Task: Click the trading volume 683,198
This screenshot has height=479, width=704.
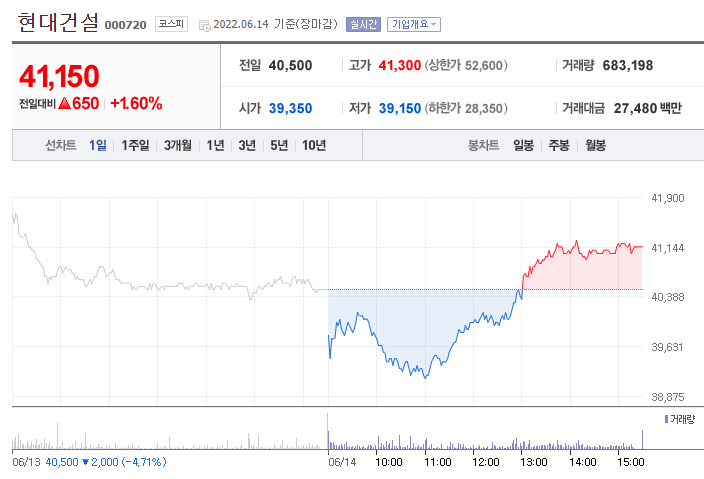Action: [x=628, y=66]
